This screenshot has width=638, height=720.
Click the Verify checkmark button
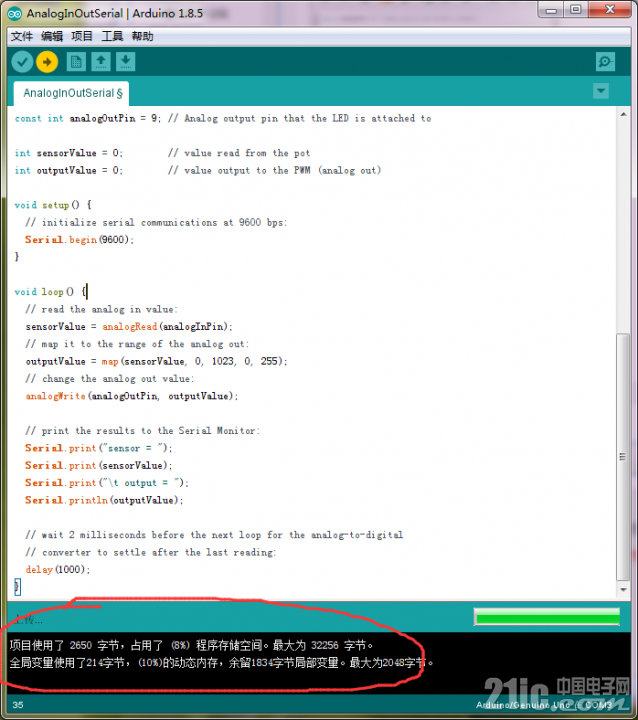point(22,62)
